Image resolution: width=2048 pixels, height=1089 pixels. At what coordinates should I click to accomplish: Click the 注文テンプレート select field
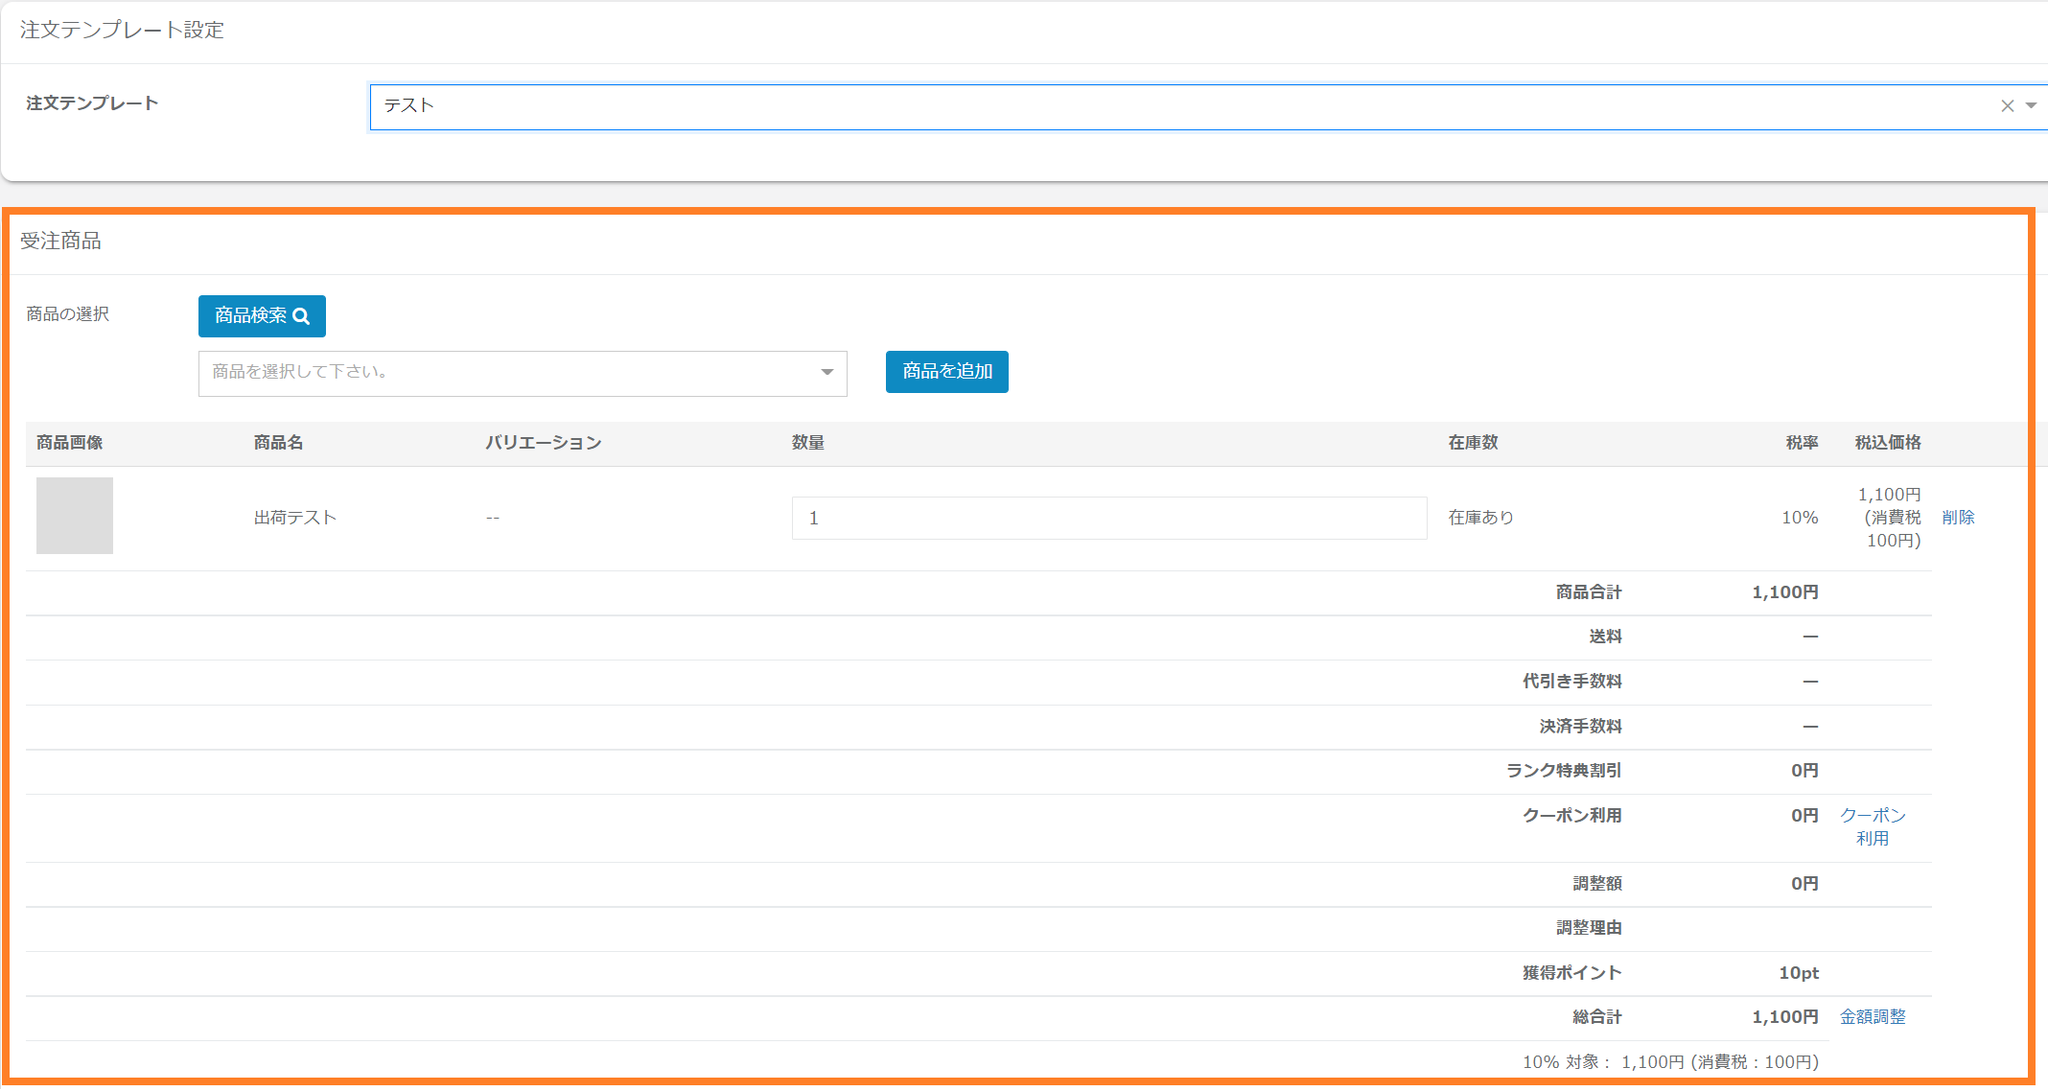(1180, 107)
